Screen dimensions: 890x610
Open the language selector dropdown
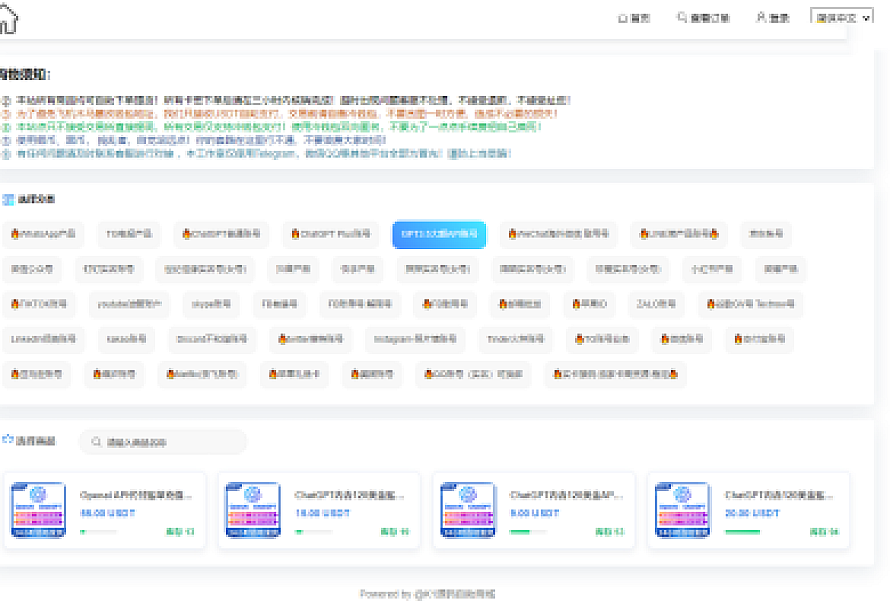click(x=836, y=18)
